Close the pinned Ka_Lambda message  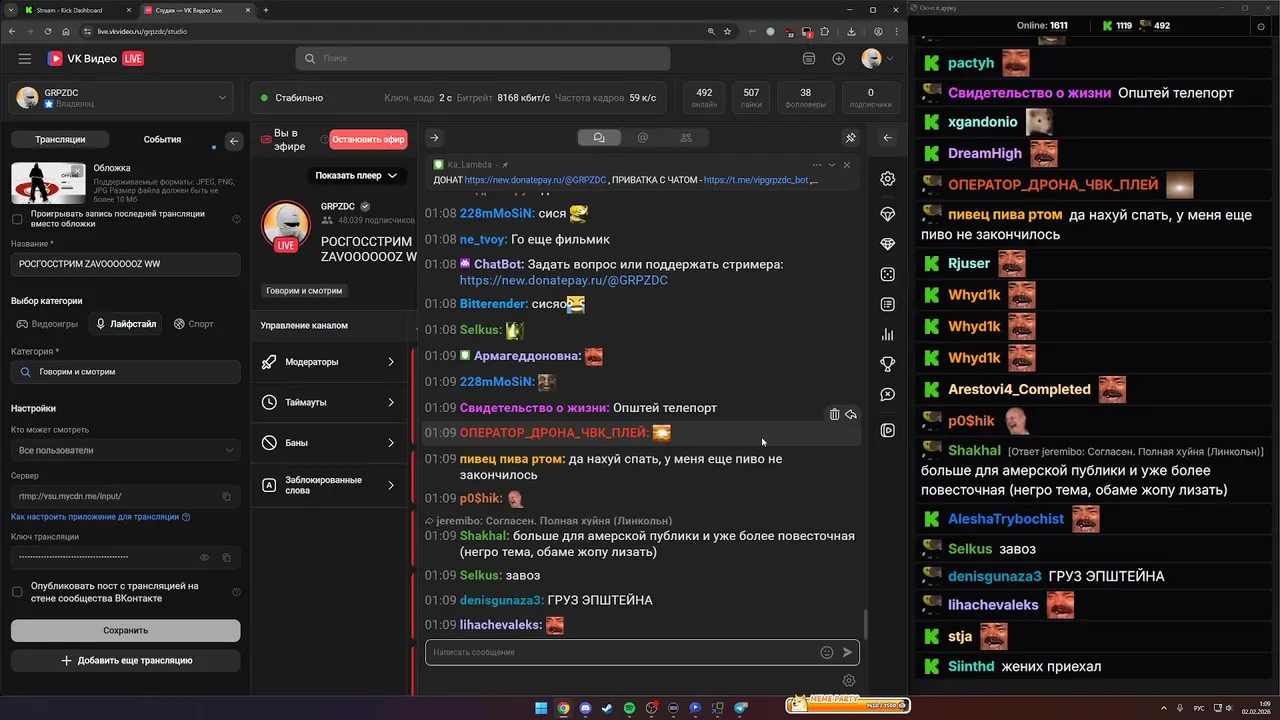click(x=847, y=165)
